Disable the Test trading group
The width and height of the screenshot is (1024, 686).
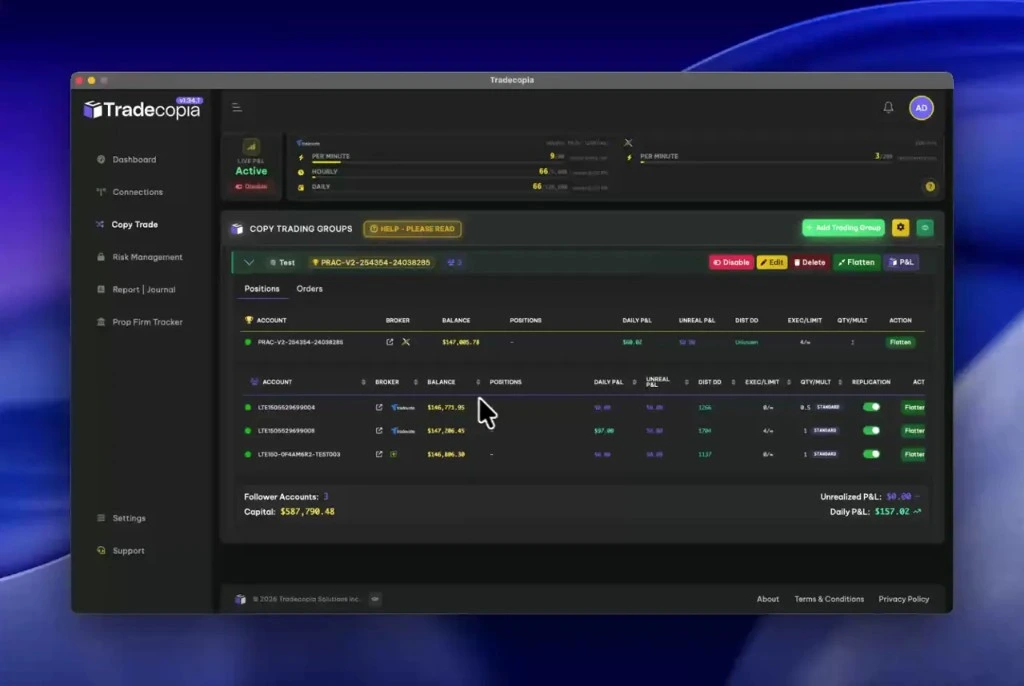click(x=731, y=262)
